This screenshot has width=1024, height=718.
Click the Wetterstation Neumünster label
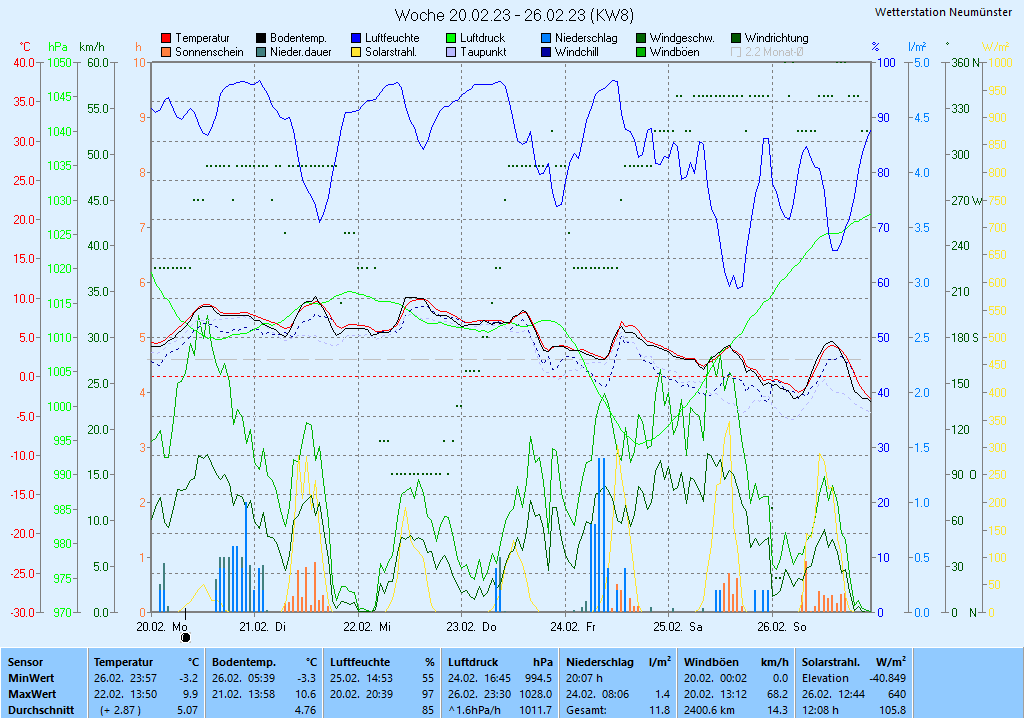click(x=944, y=12)
